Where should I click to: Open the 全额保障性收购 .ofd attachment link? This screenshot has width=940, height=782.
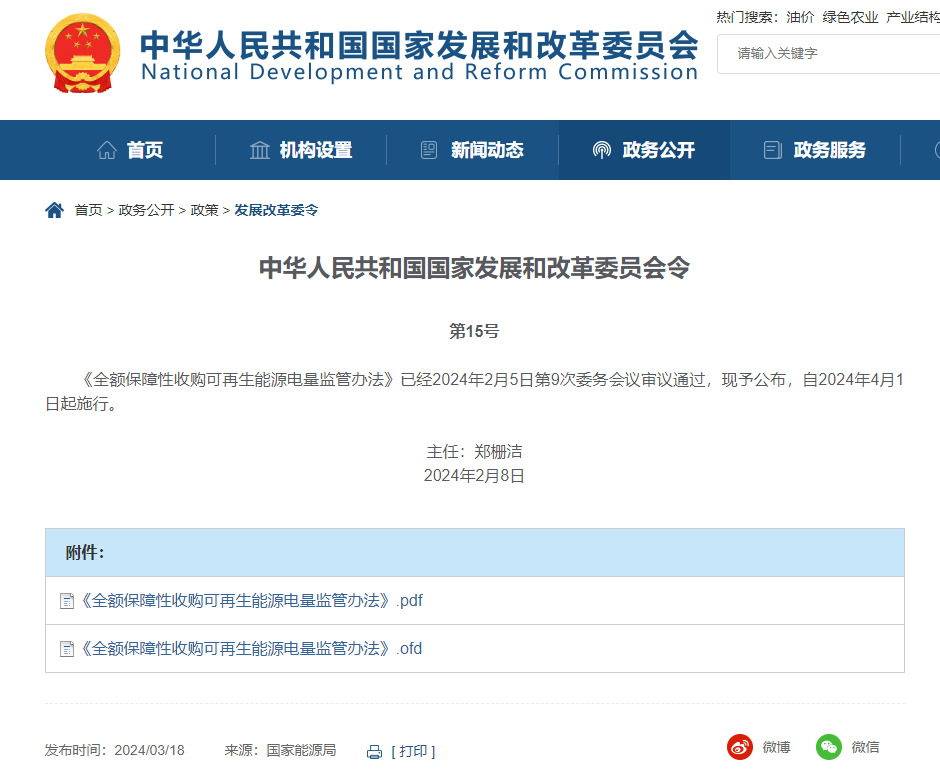coord(250,649)
